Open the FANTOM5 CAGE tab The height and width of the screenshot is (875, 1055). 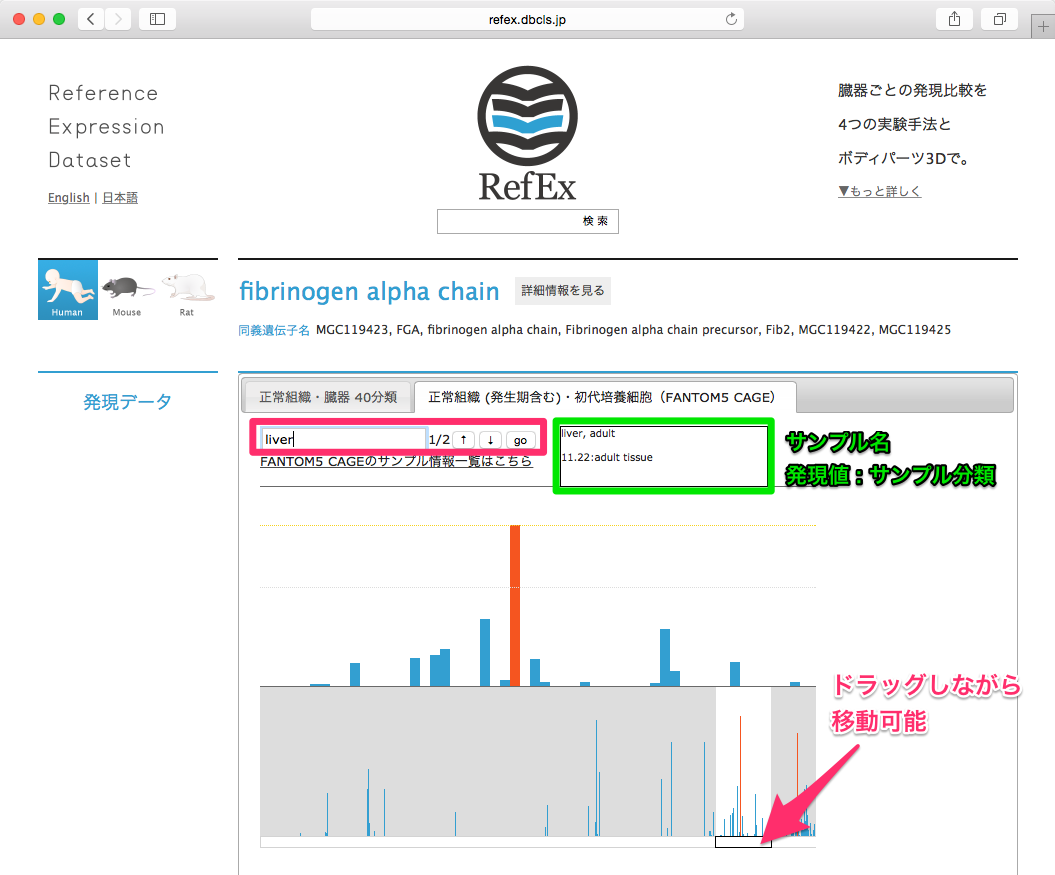point(605,397)
